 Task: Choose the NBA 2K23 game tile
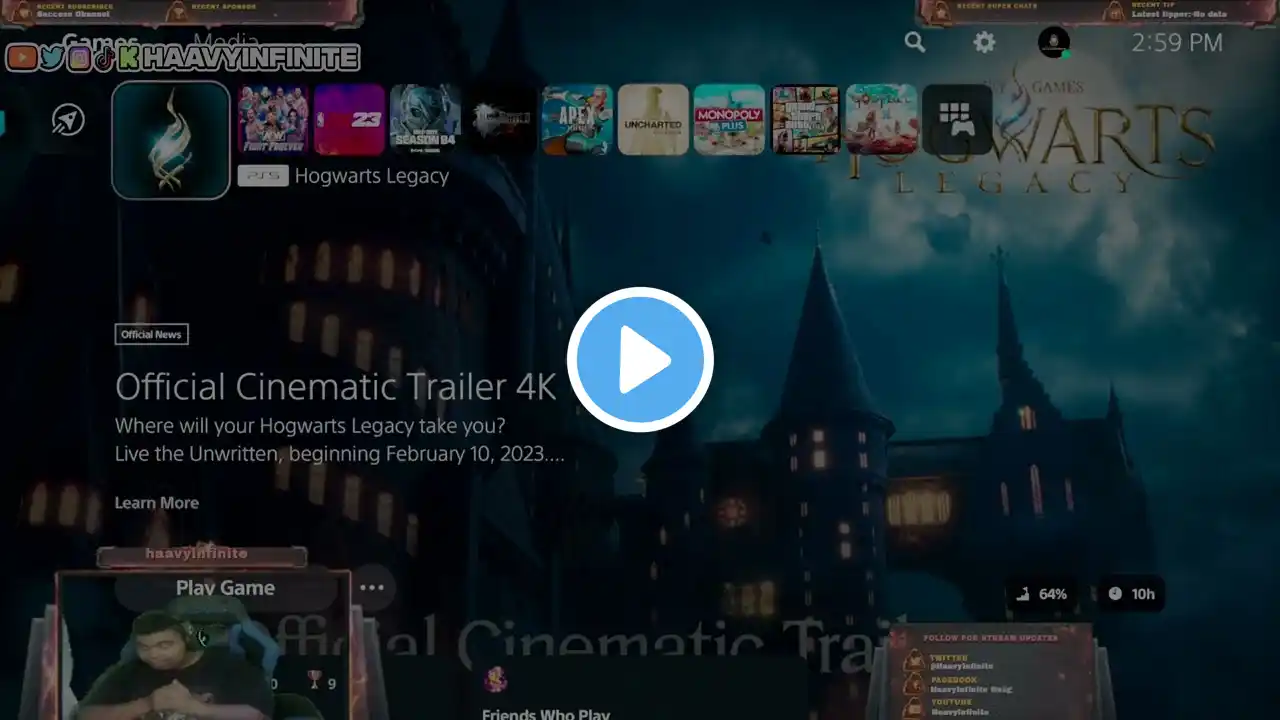(350, 120)
